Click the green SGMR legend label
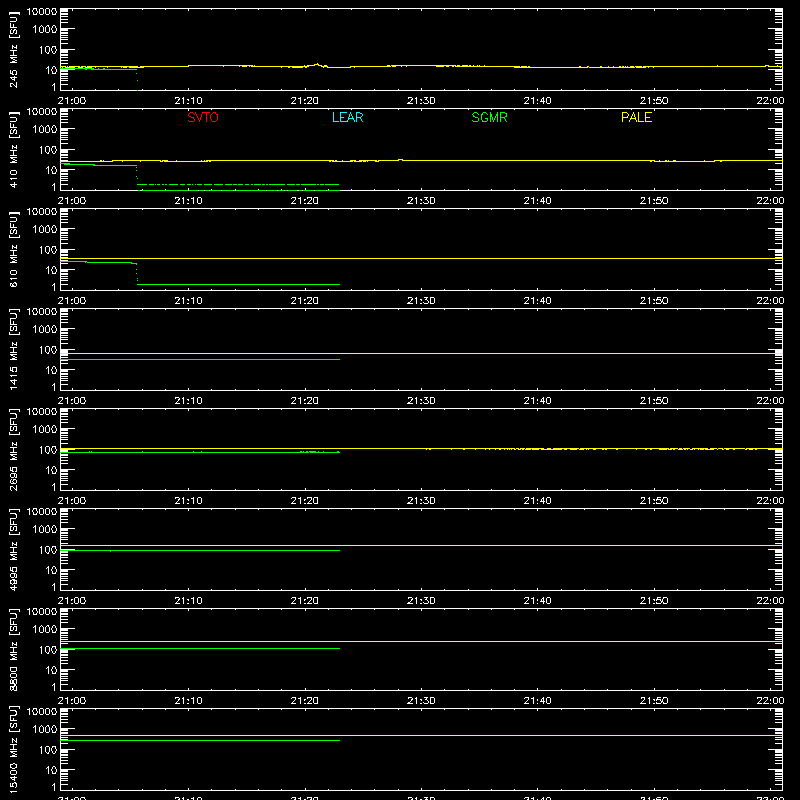Viewport: 800px width, 800px height. pyautogui.click(x=489, y=117)
